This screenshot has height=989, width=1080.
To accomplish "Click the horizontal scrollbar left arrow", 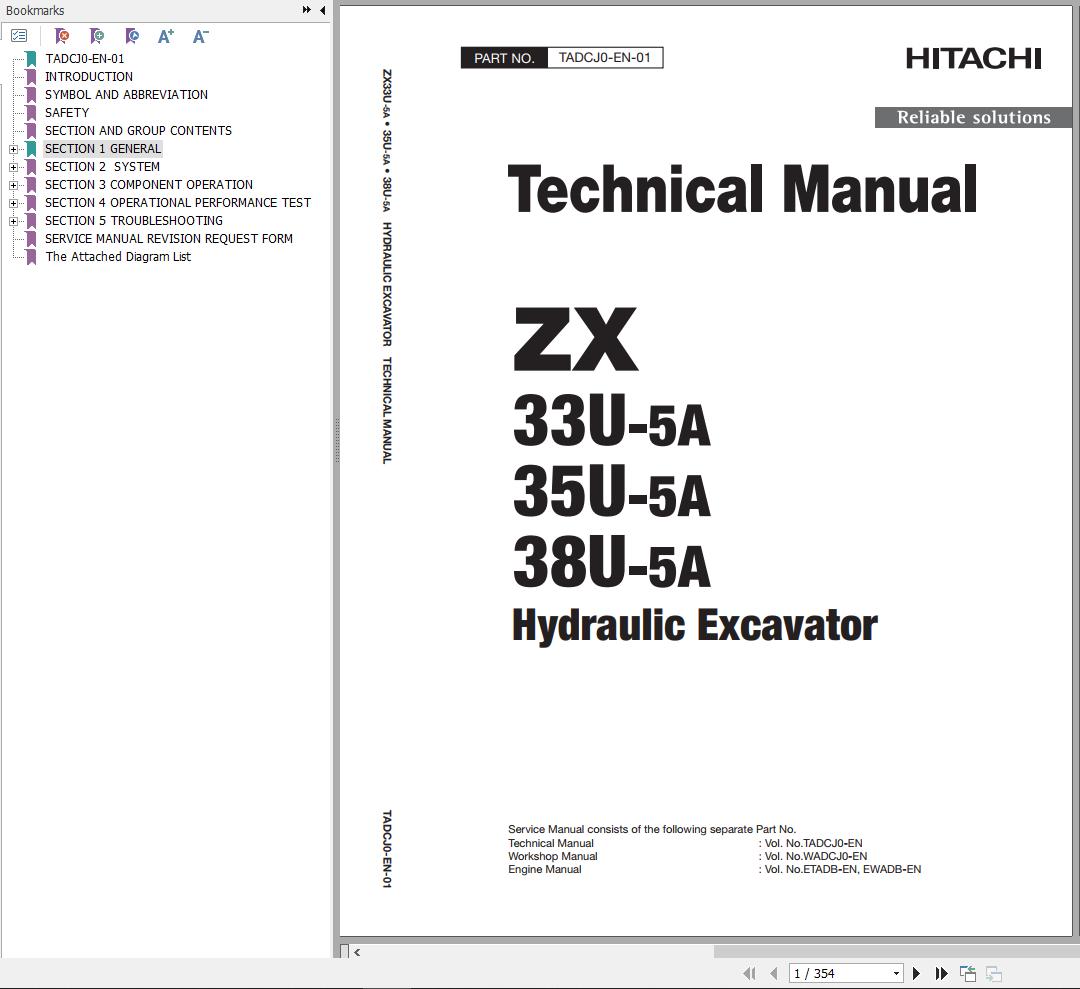I will [x=357, y=952].
